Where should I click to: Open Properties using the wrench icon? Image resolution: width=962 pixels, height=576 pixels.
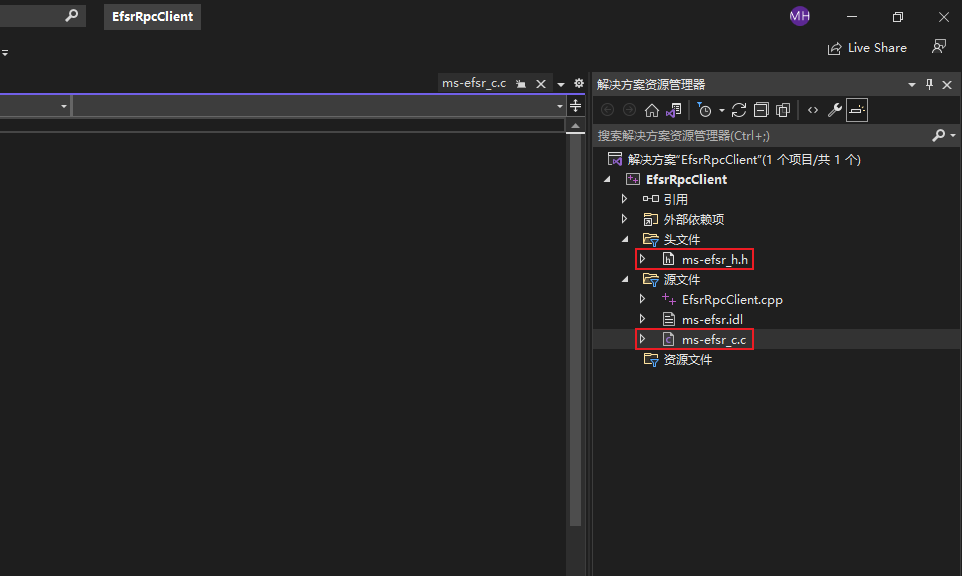click(x=834, y=110)
